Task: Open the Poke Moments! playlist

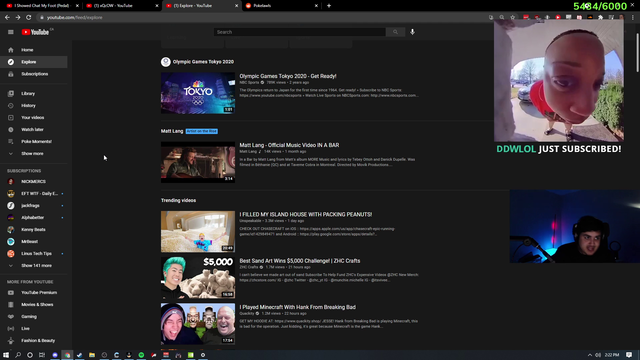Action: (x=34, y=141)
